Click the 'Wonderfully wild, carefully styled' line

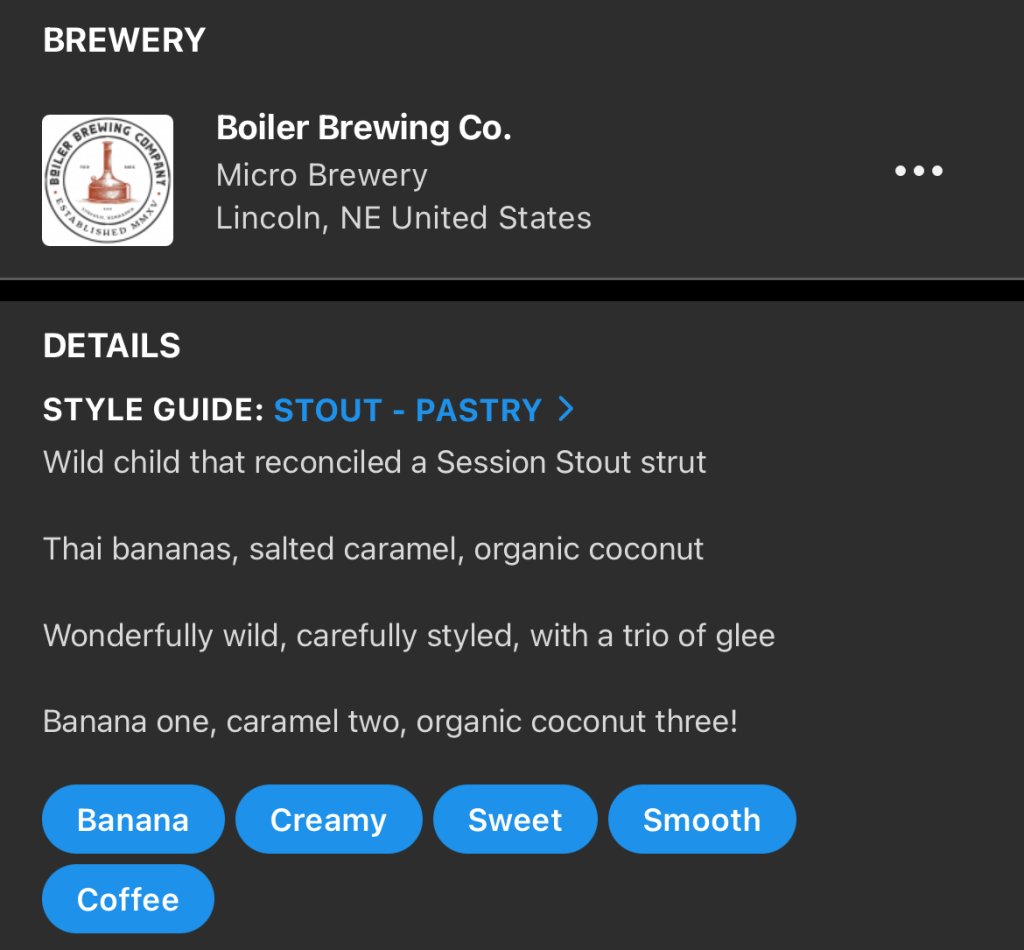[409, 635]
